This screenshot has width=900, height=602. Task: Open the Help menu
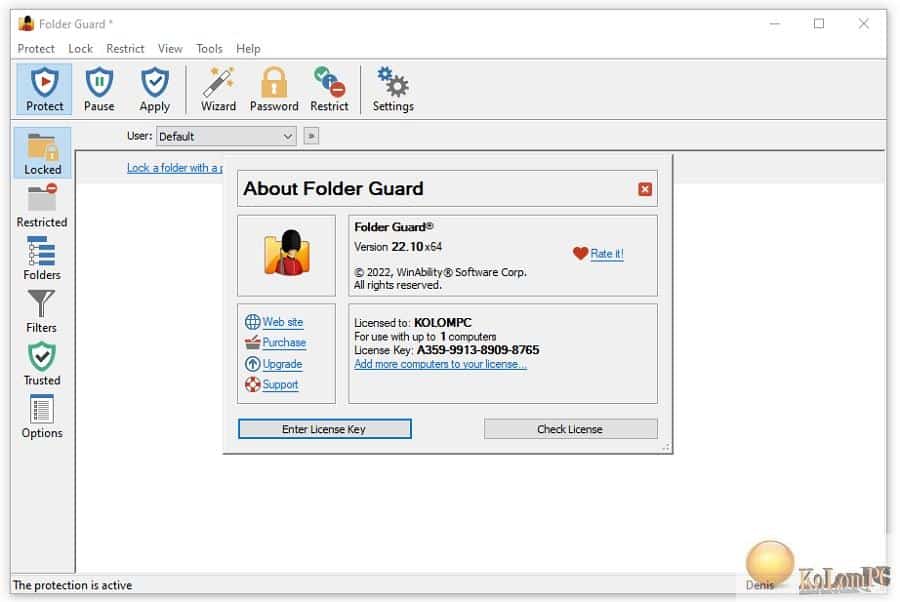point(248,49)
